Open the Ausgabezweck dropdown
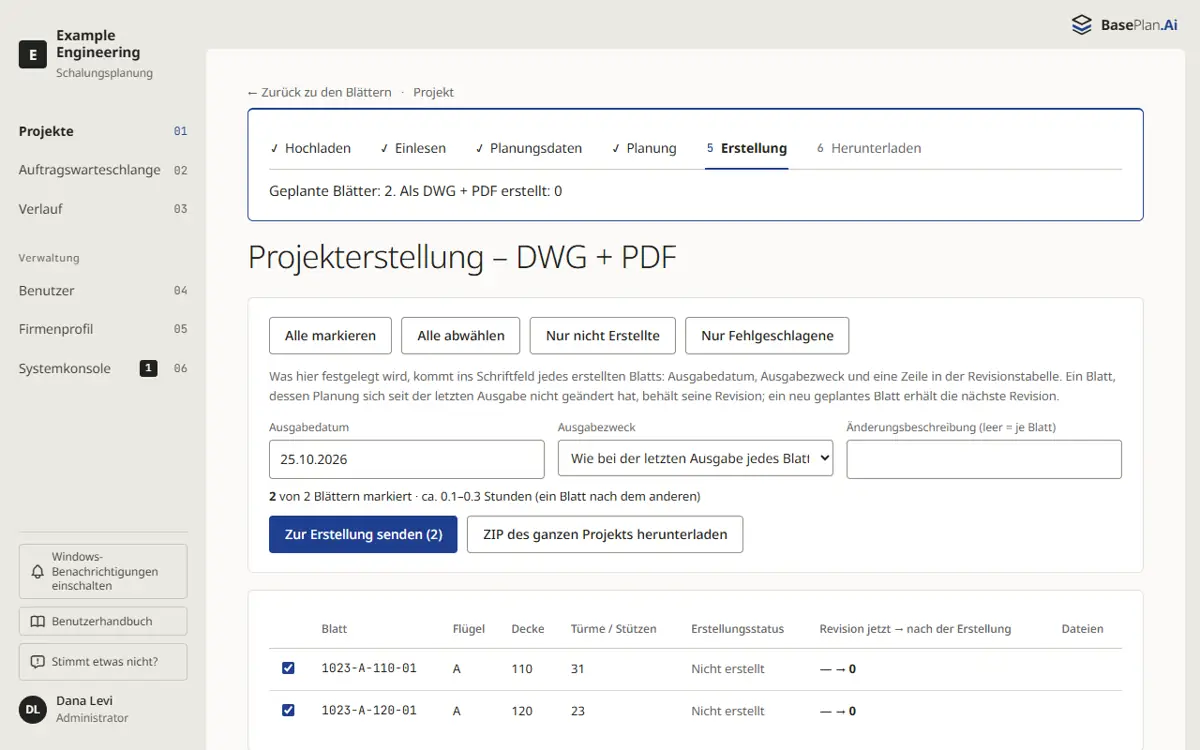This screenshot has height=750, width=1200. tap(695, 459)
